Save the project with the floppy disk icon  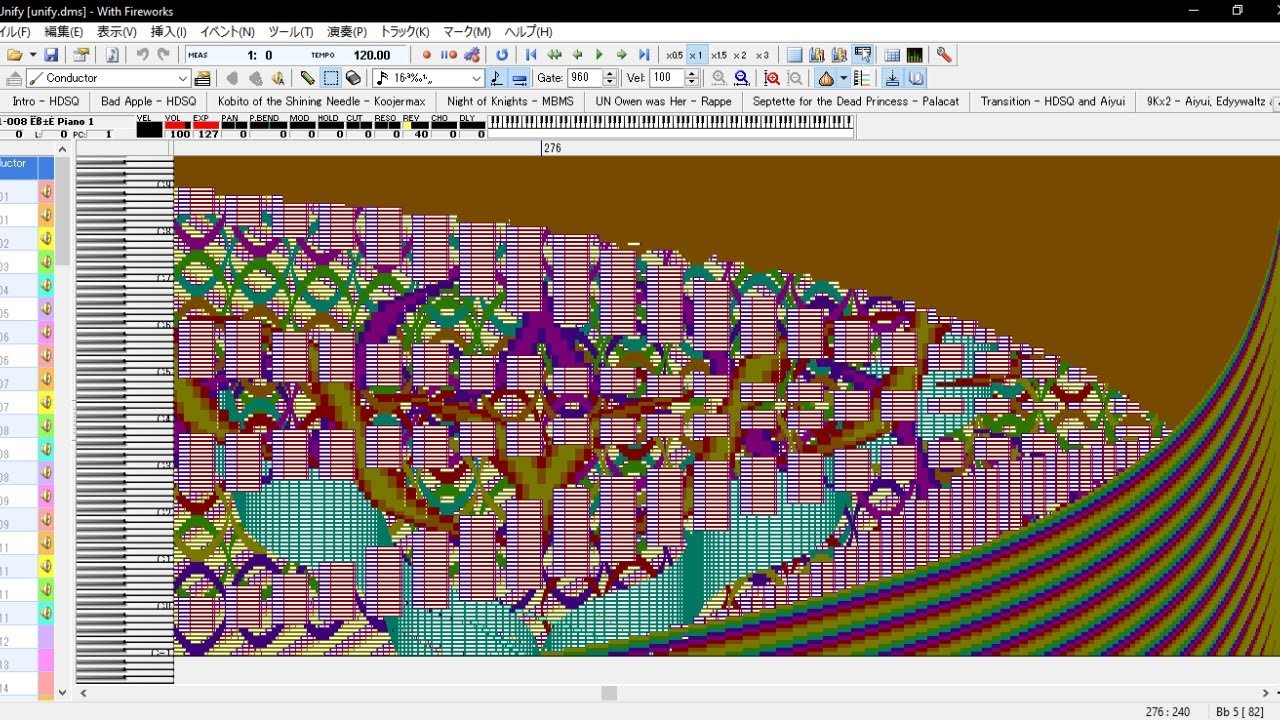coord(51,55)
